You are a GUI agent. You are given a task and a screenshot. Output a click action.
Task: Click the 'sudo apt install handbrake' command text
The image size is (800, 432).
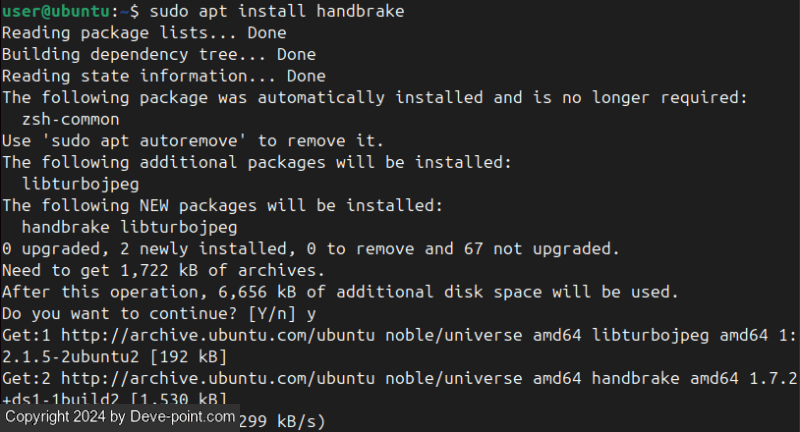[277, 11]
